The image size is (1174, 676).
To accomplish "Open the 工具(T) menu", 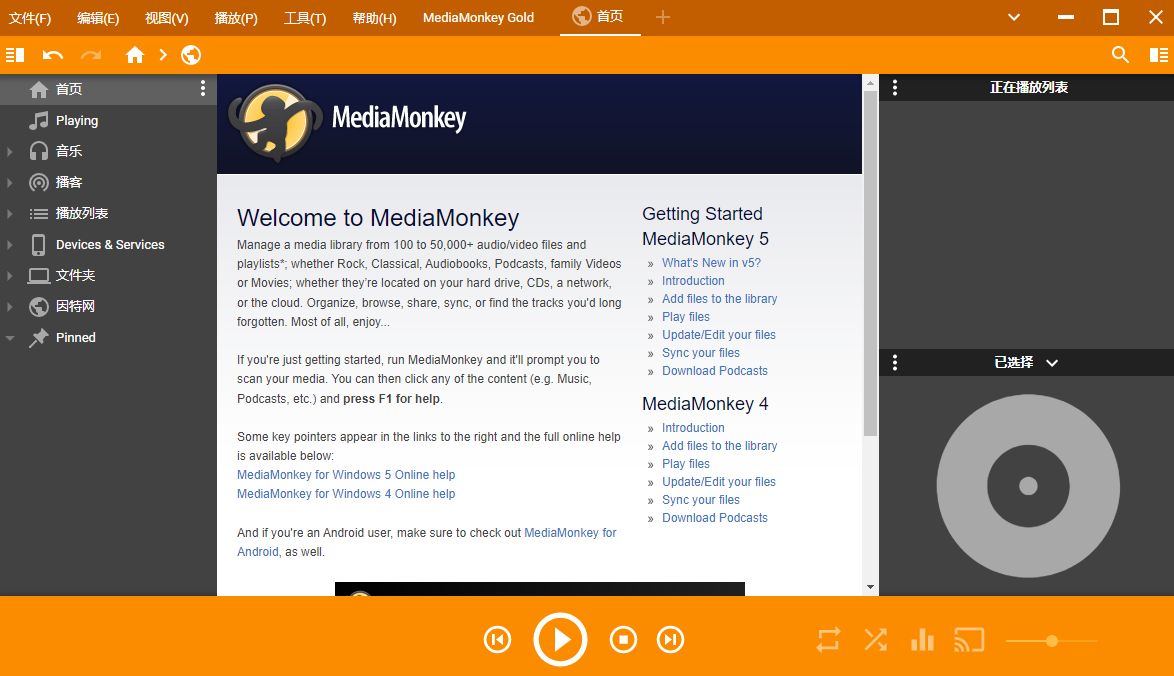I will (x=305, y=18).
